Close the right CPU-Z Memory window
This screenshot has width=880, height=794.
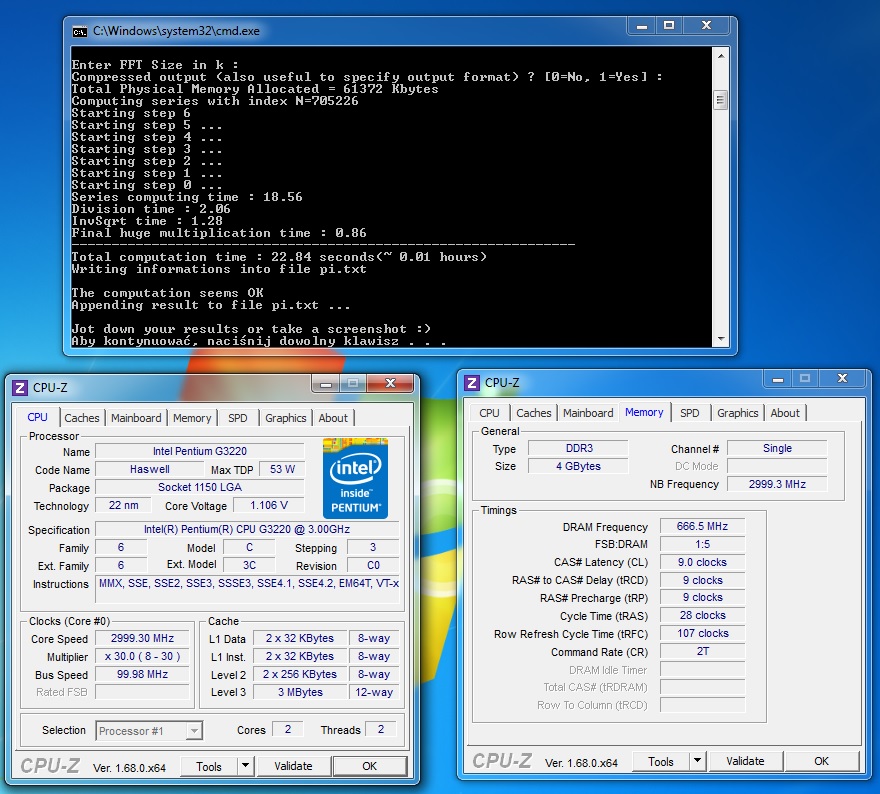pyautogui.click(x=842, y=379)
